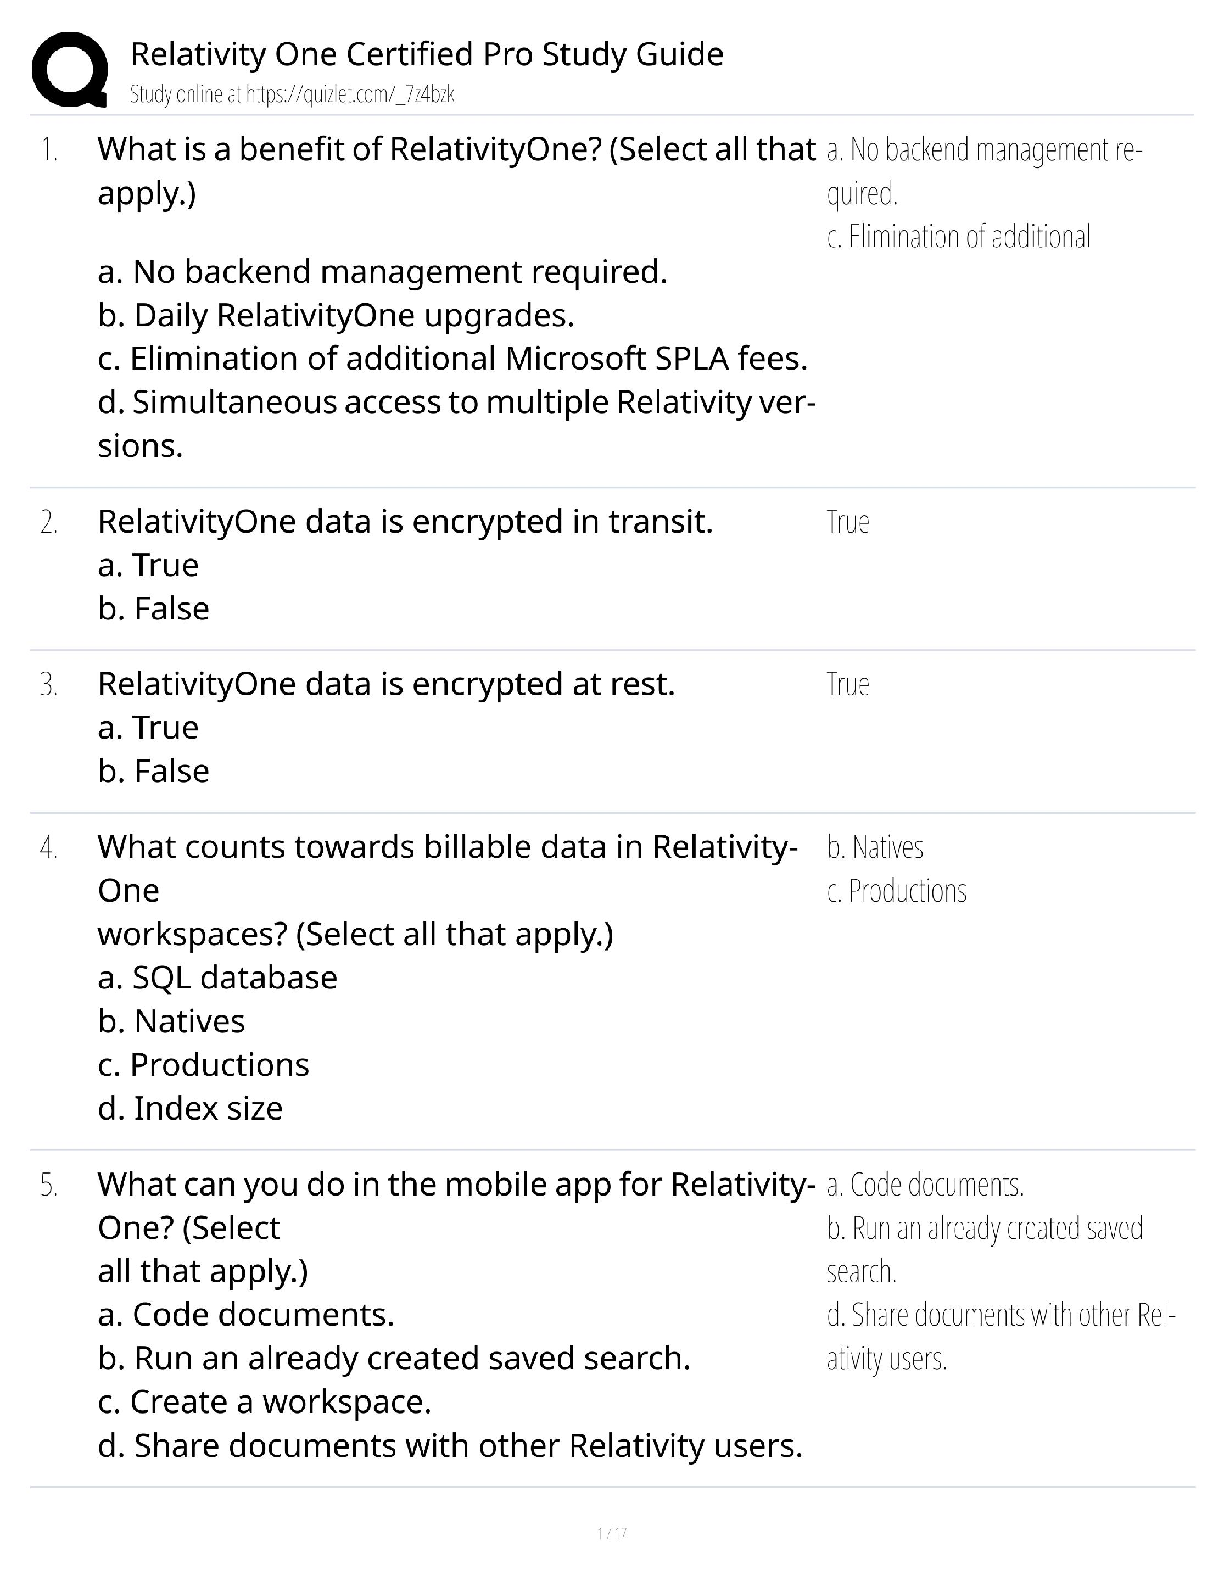
Task: Click the 'Relativity One Certified Pro Study Guide' title
Action: (427, 54)
